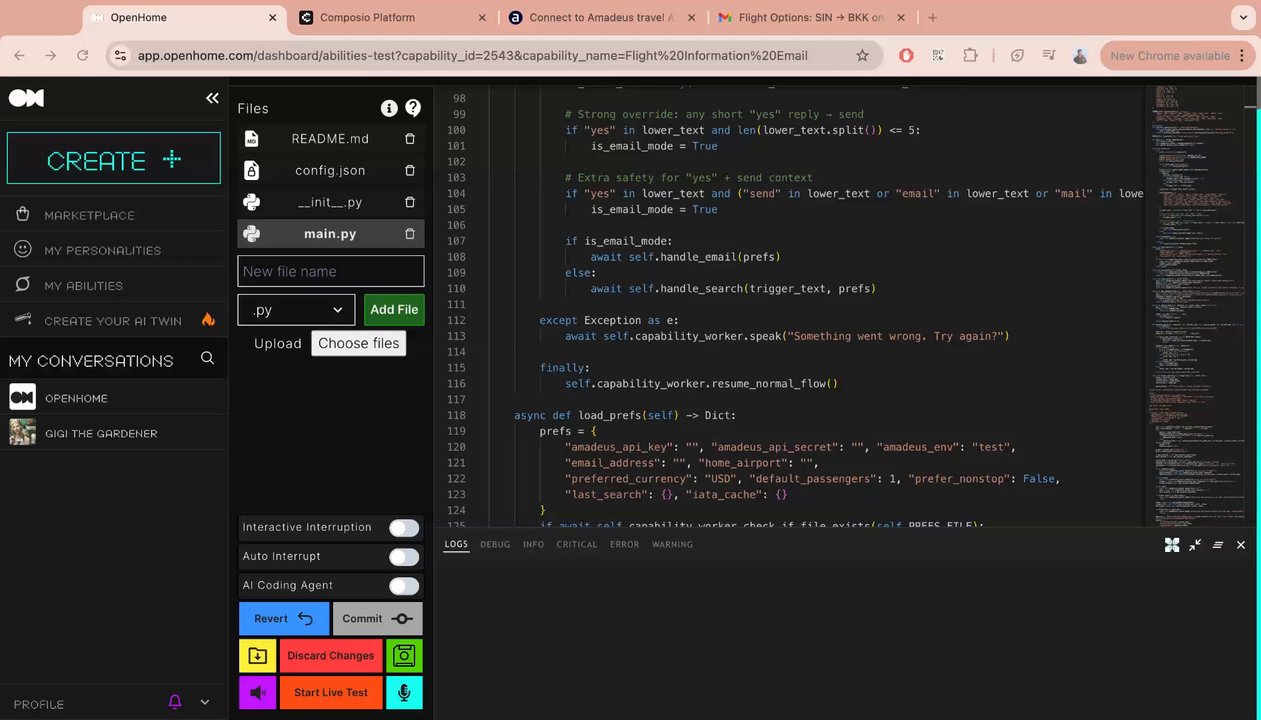
Task: Select config.json file
Action: [x=330, y=171]
